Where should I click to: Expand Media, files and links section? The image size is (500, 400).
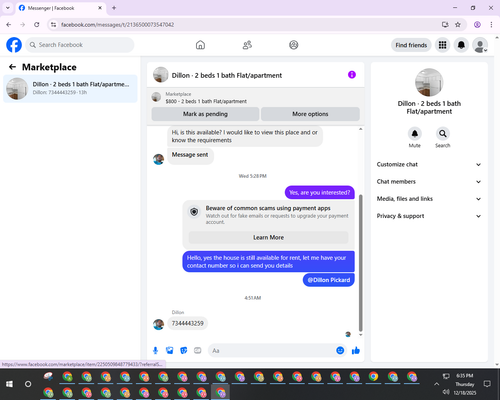[429, 199]
